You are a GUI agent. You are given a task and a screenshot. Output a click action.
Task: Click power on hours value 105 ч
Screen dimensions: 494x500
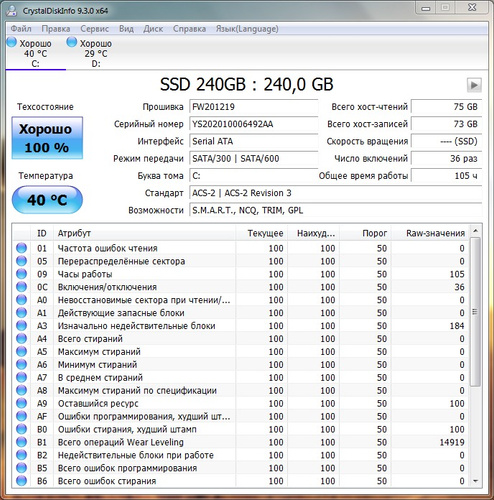coord(447,176)
